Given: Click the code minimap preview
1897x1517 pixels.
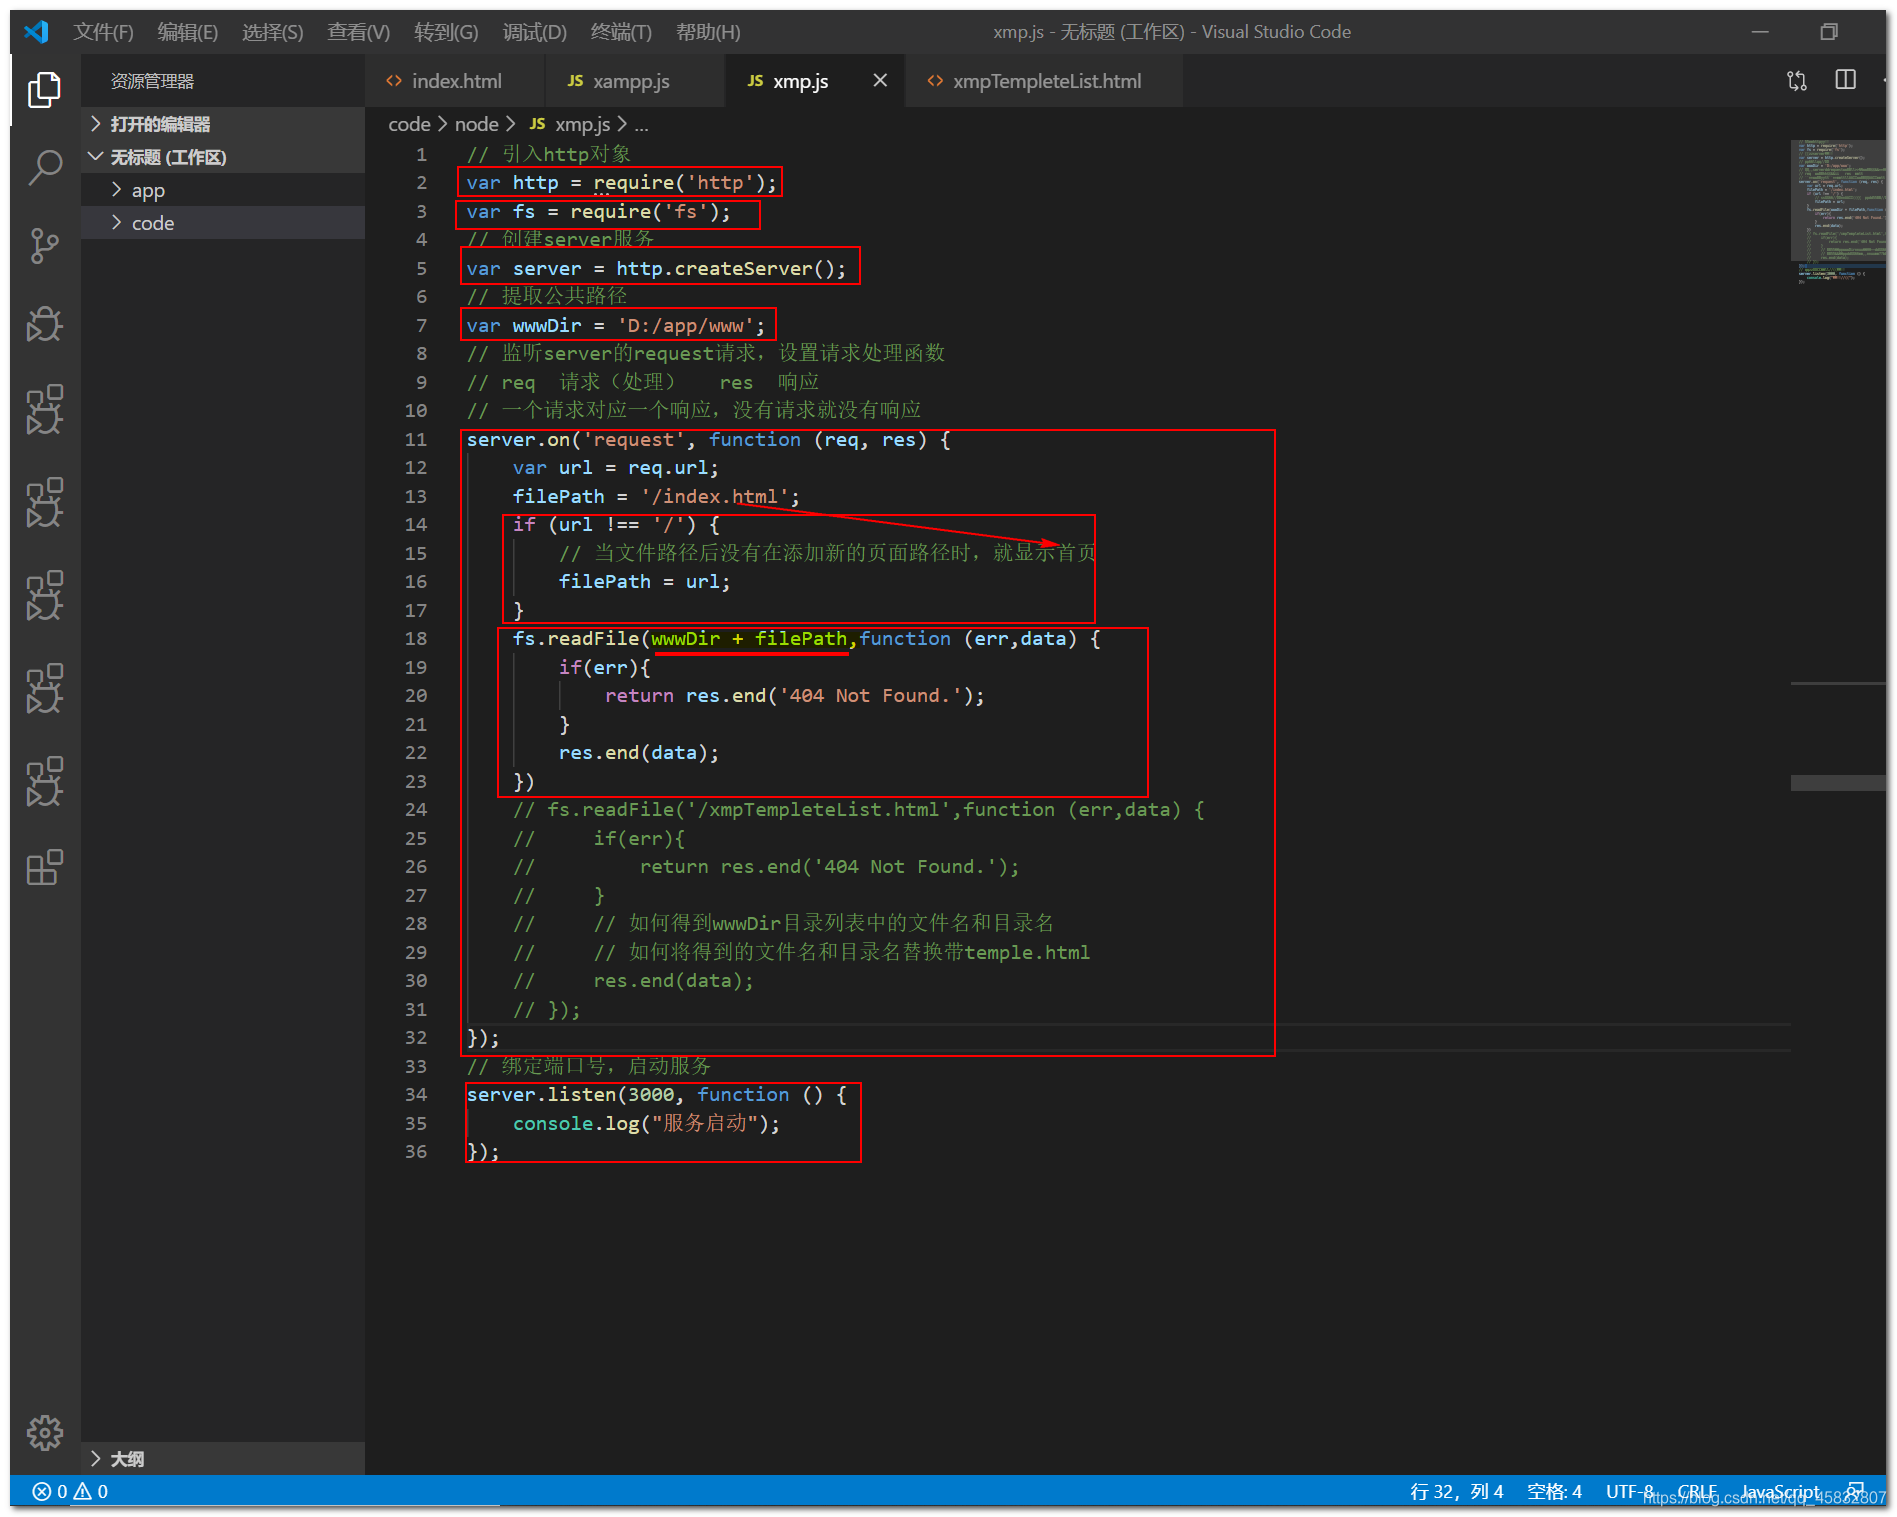Looking at the screenshot, I should pyautogui.click(x=1838, y=210).
